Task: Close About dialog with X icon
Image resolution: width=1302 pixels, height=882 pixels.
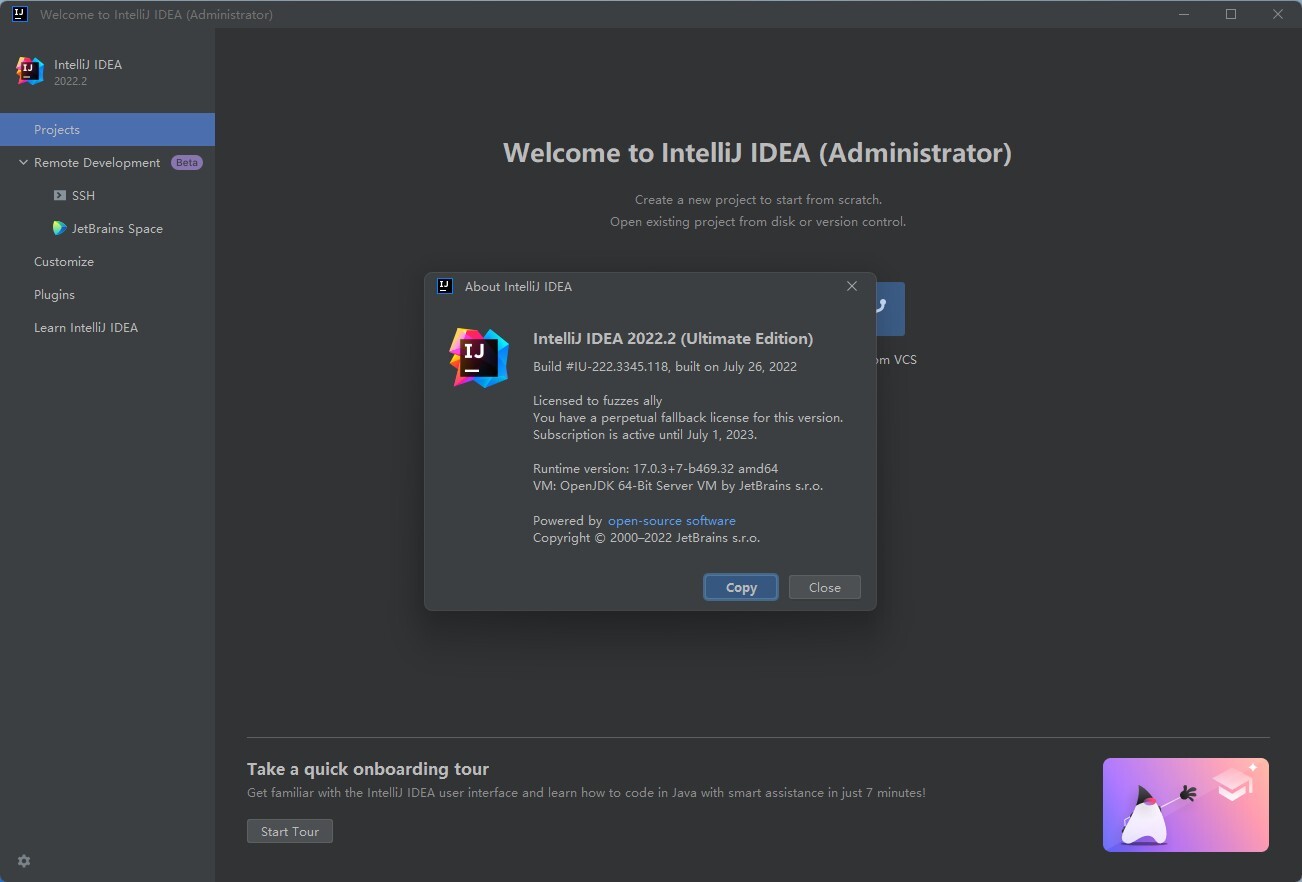Action: point(852,286)
